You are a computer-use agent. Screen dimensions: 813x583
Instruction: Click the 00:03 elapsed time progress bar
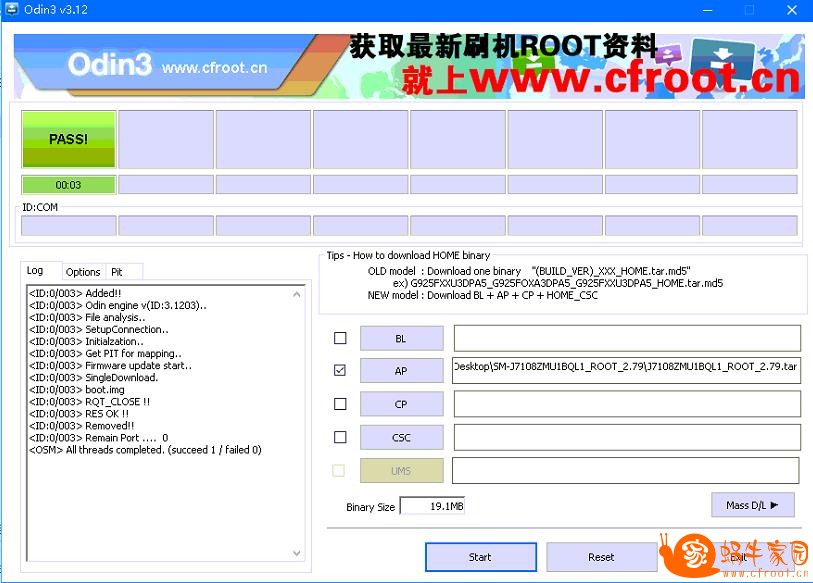(68, 185)
